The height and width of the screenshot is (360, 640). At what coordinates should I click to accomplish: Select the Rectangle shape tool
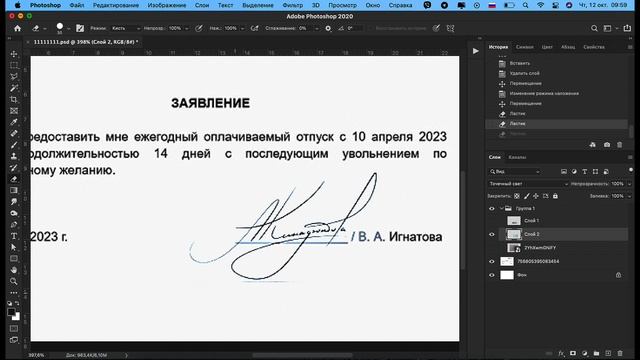[x=14, y=259]
